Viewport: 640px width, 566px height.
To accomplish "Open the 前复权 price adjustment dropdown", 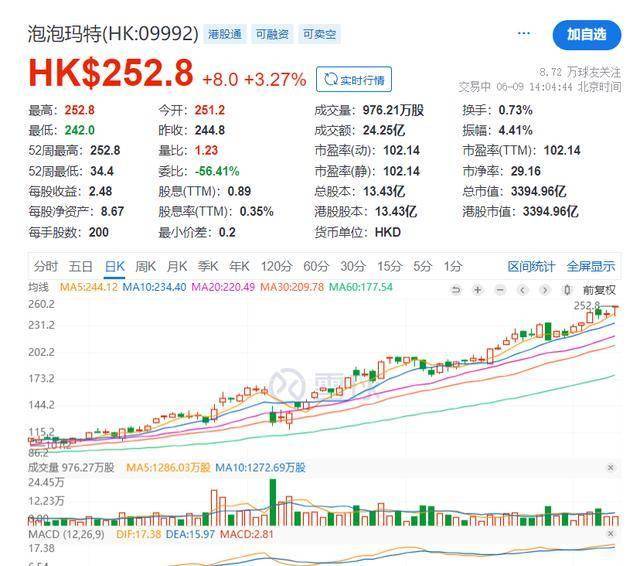I will click(x=599, y=290).
